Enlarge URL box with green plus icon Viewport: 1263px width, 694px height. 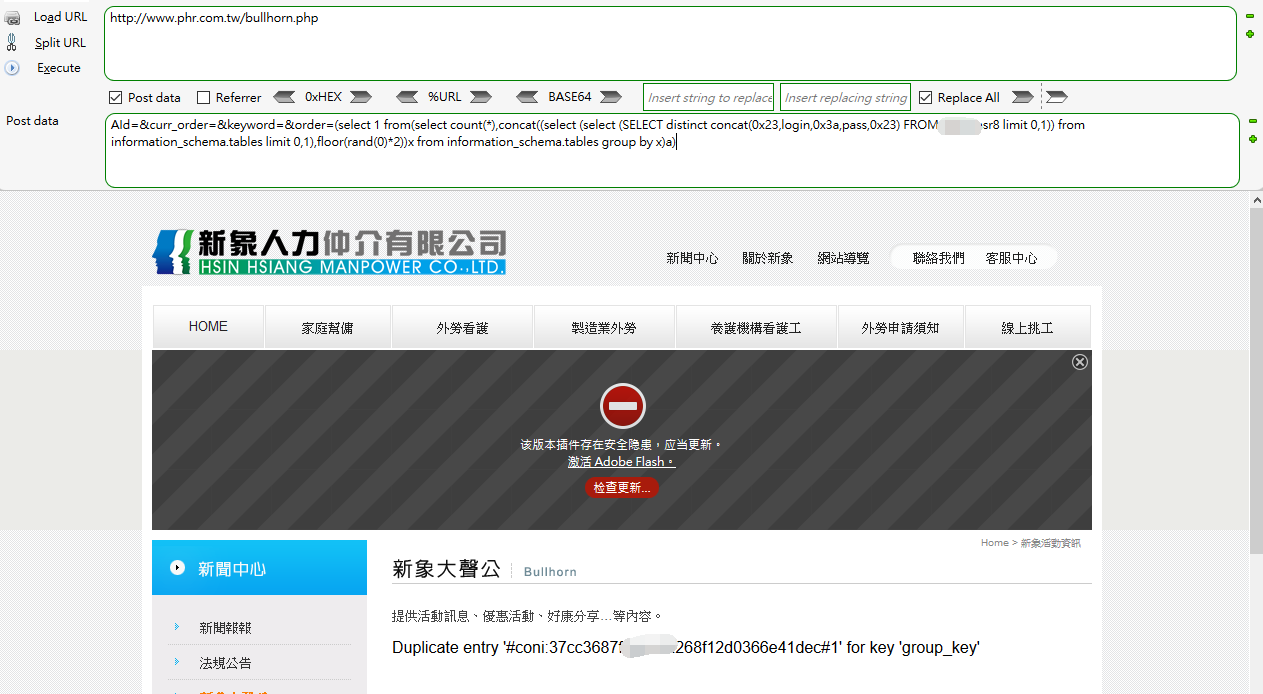click(1250, 33)
